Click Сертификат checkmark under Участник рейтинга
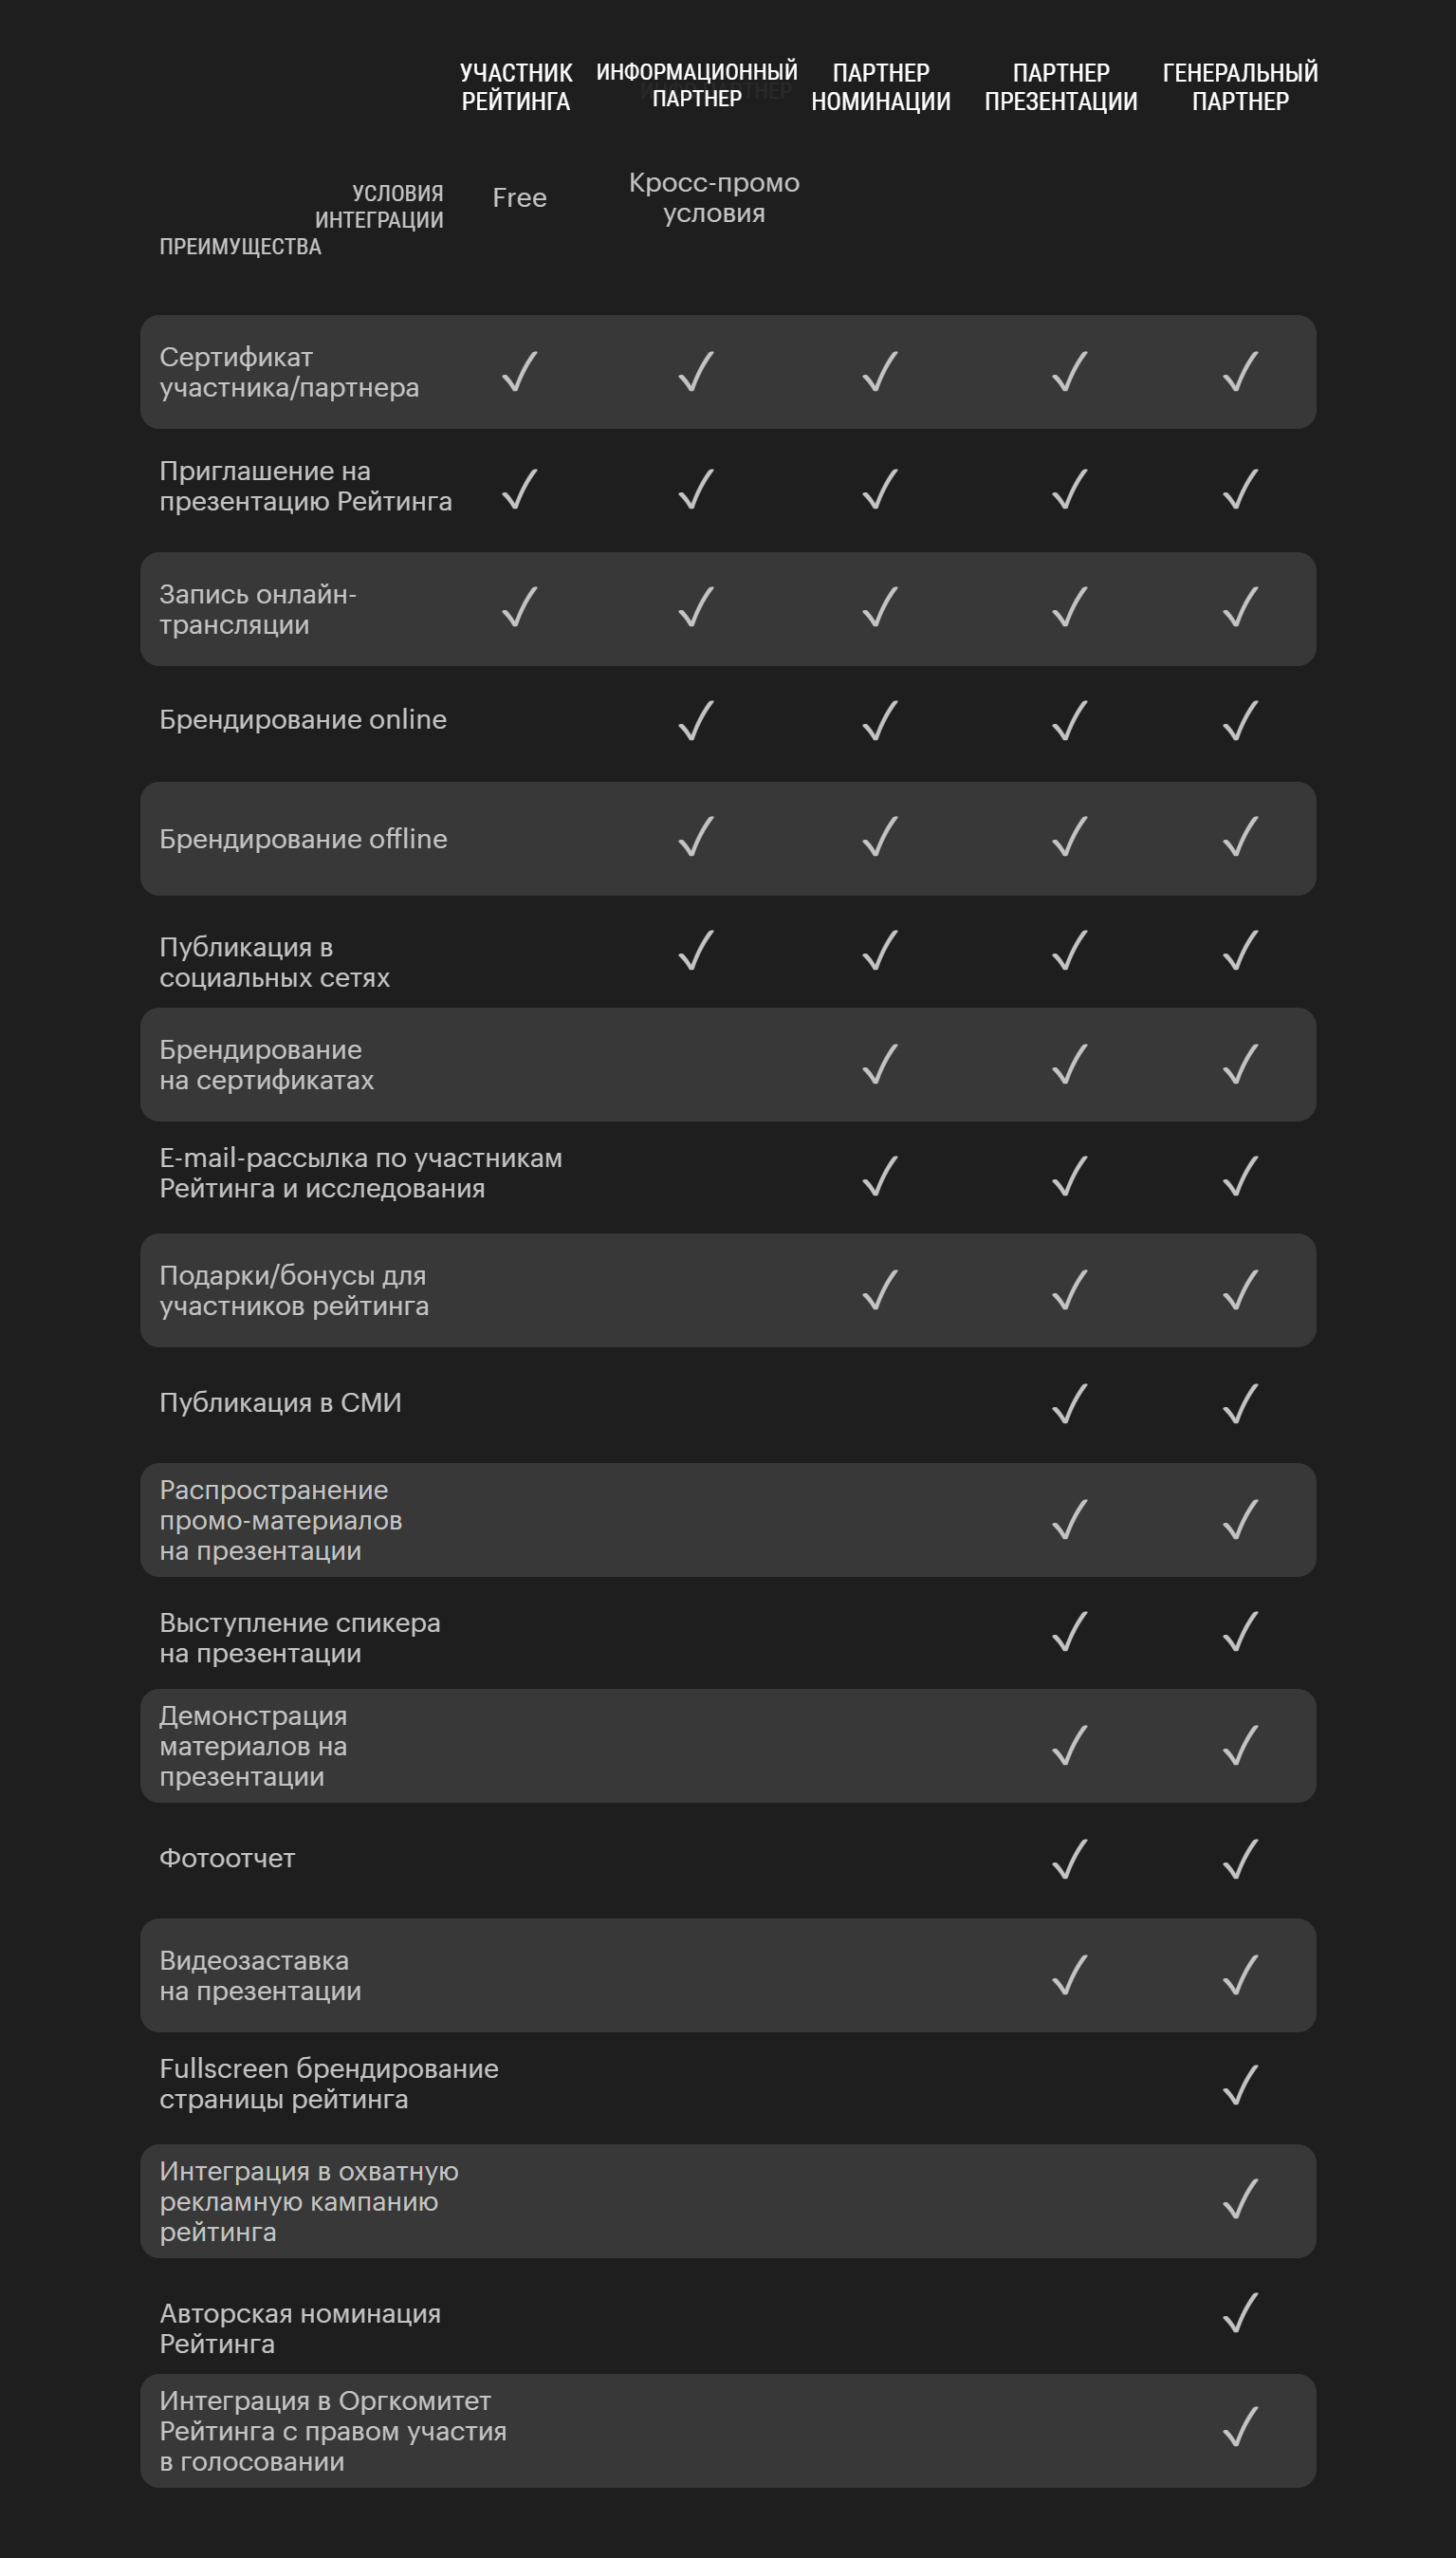 (519, 372)
